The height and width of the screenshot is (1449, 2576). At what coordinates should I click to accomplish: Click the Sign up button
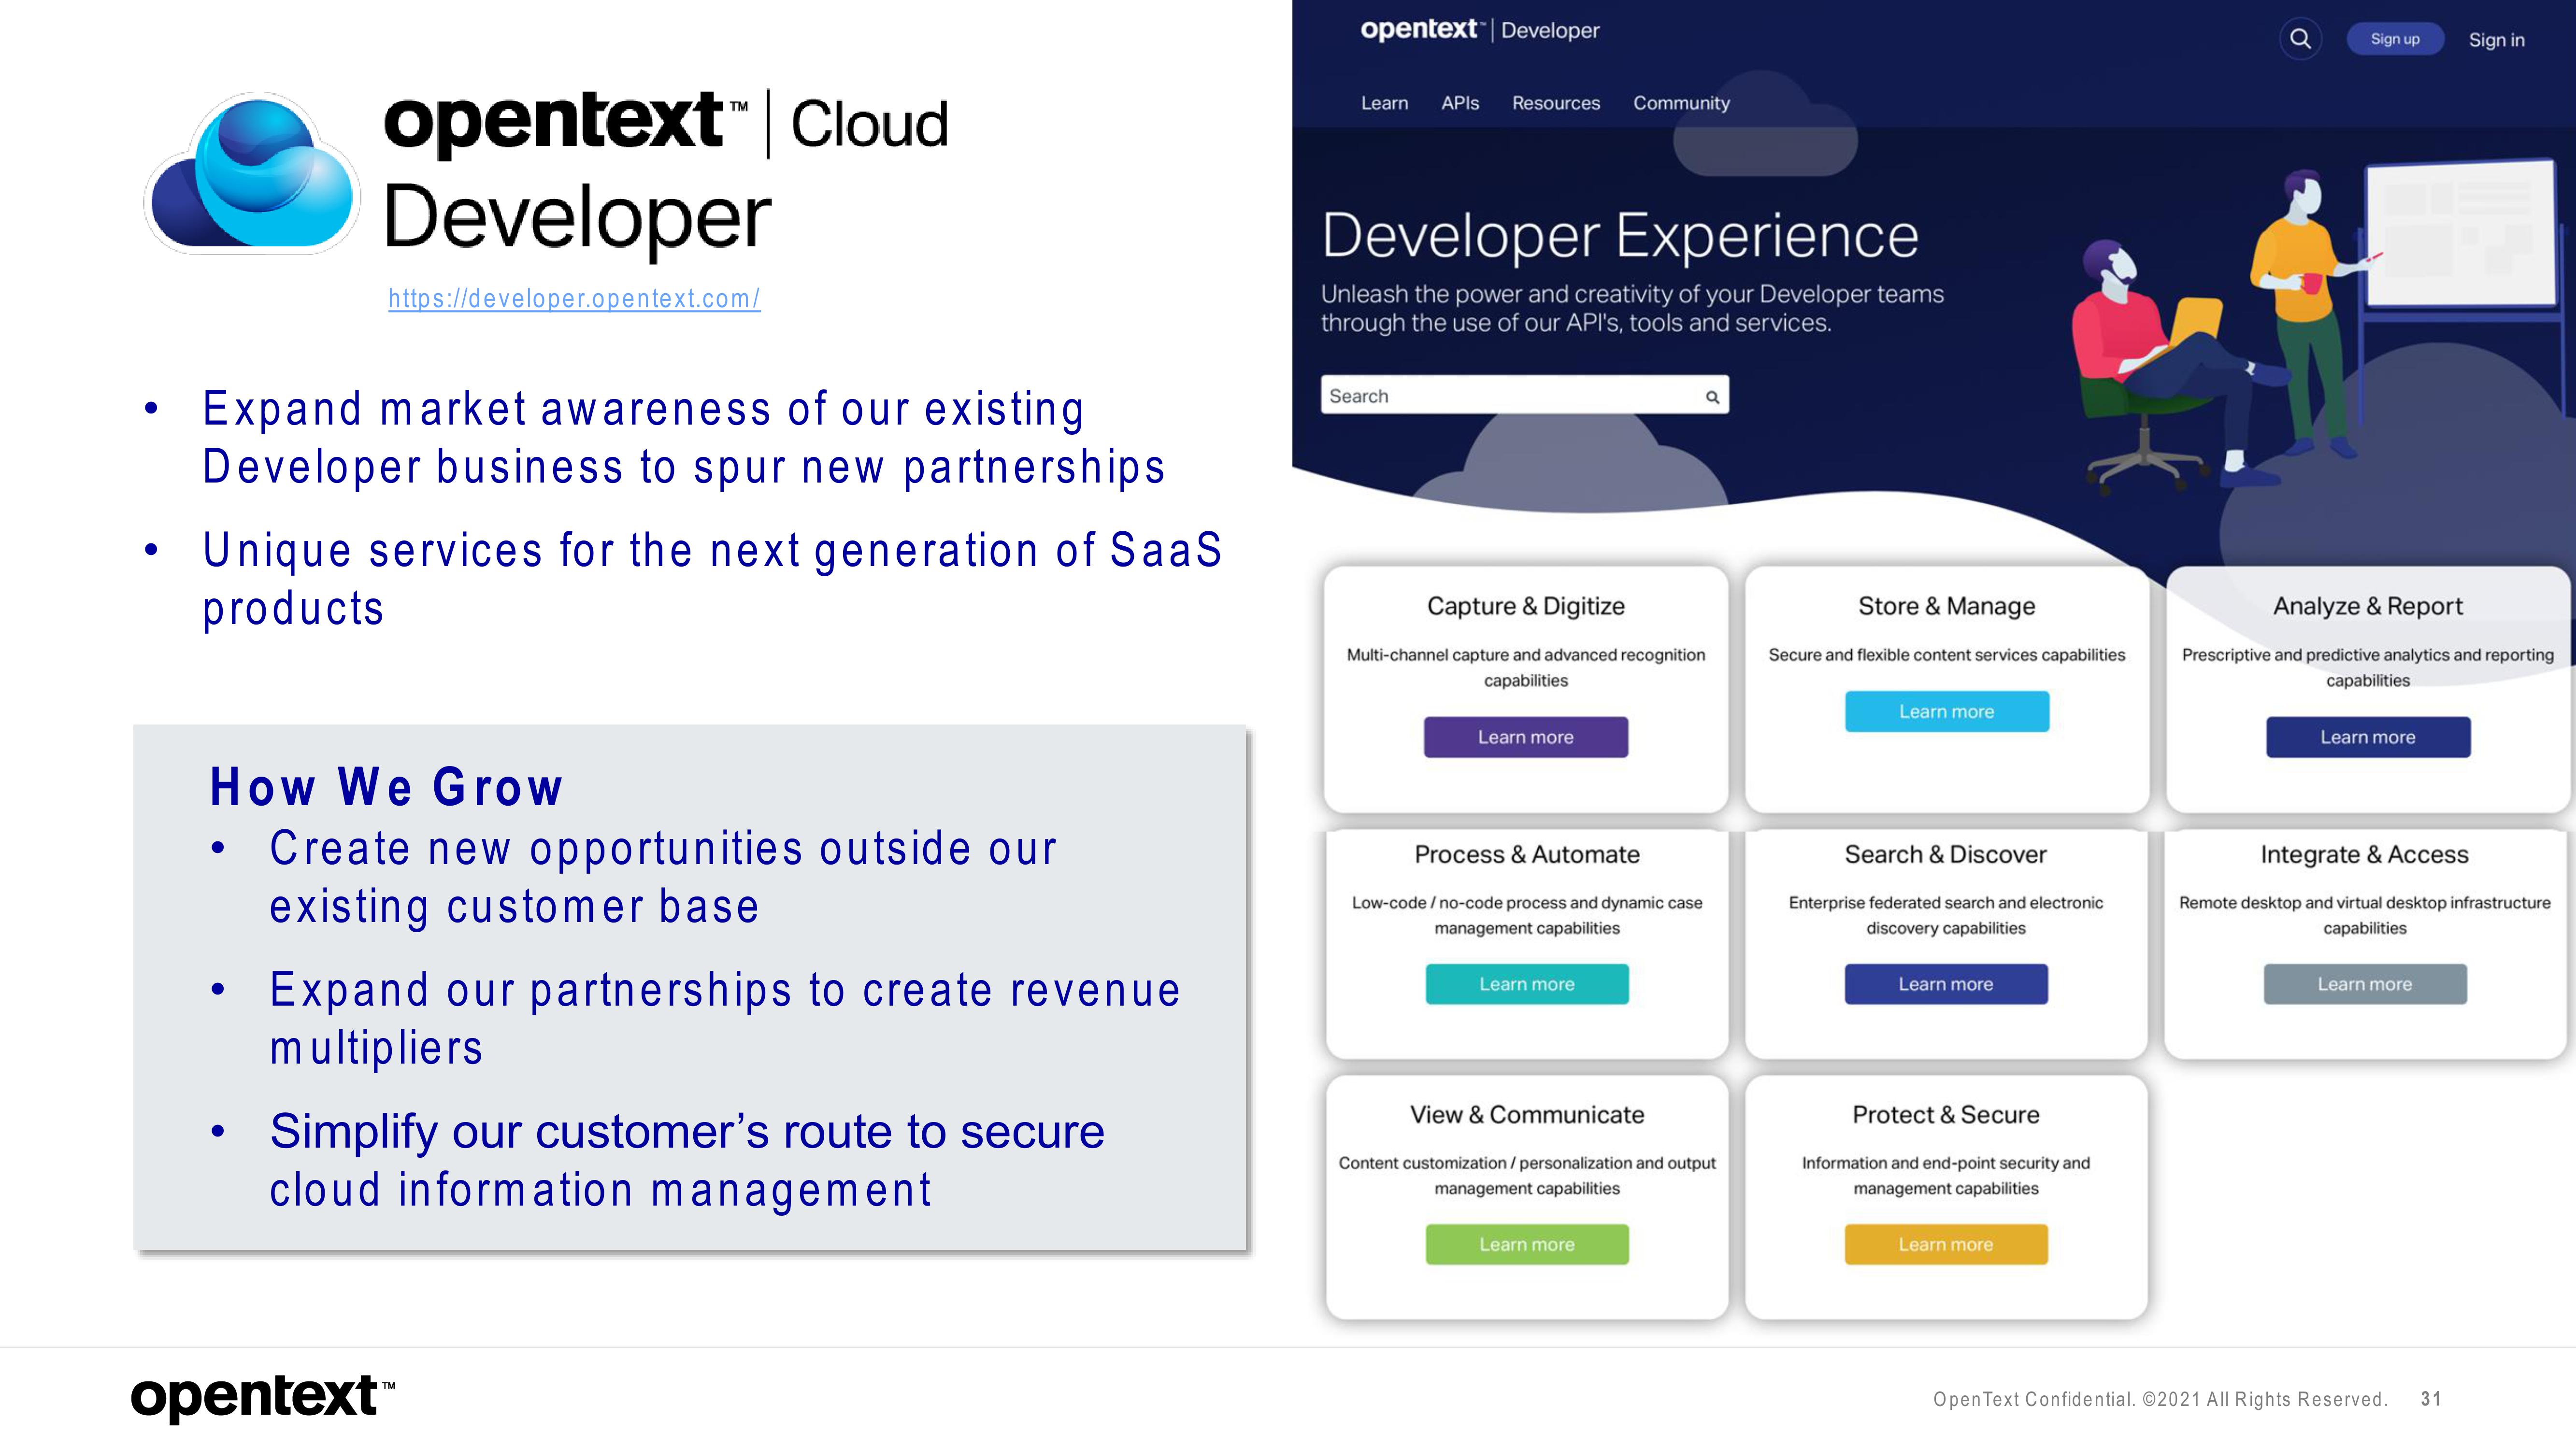[2394, 39]
